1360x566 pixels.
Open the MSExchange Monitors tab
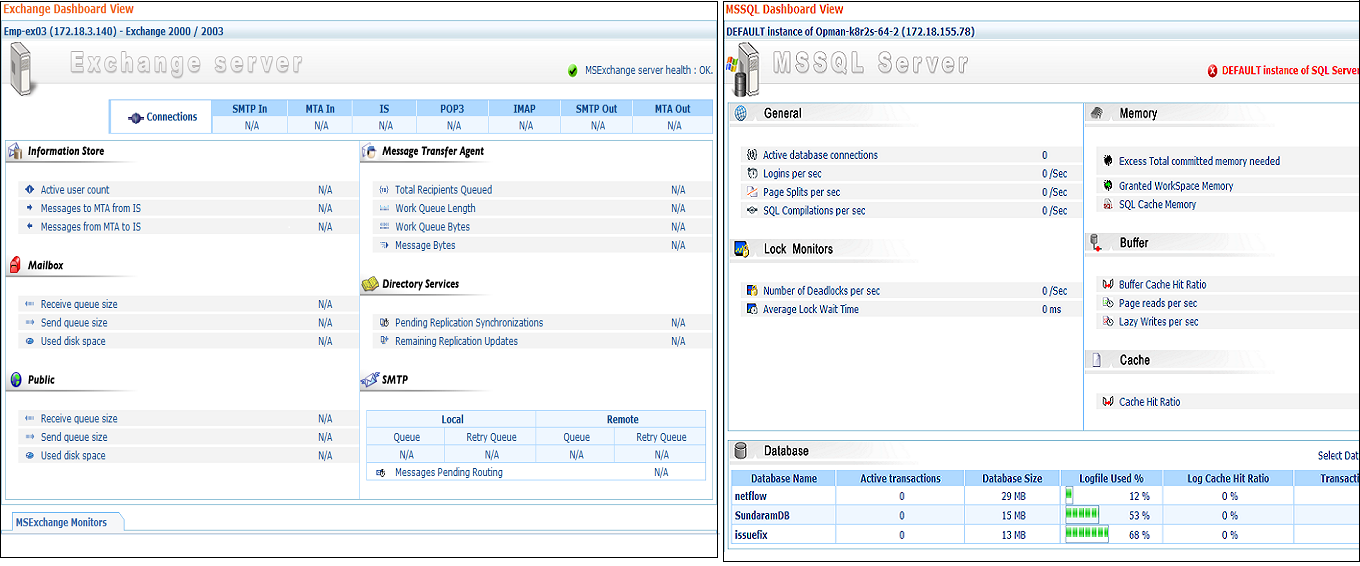(x=61, y=522)
